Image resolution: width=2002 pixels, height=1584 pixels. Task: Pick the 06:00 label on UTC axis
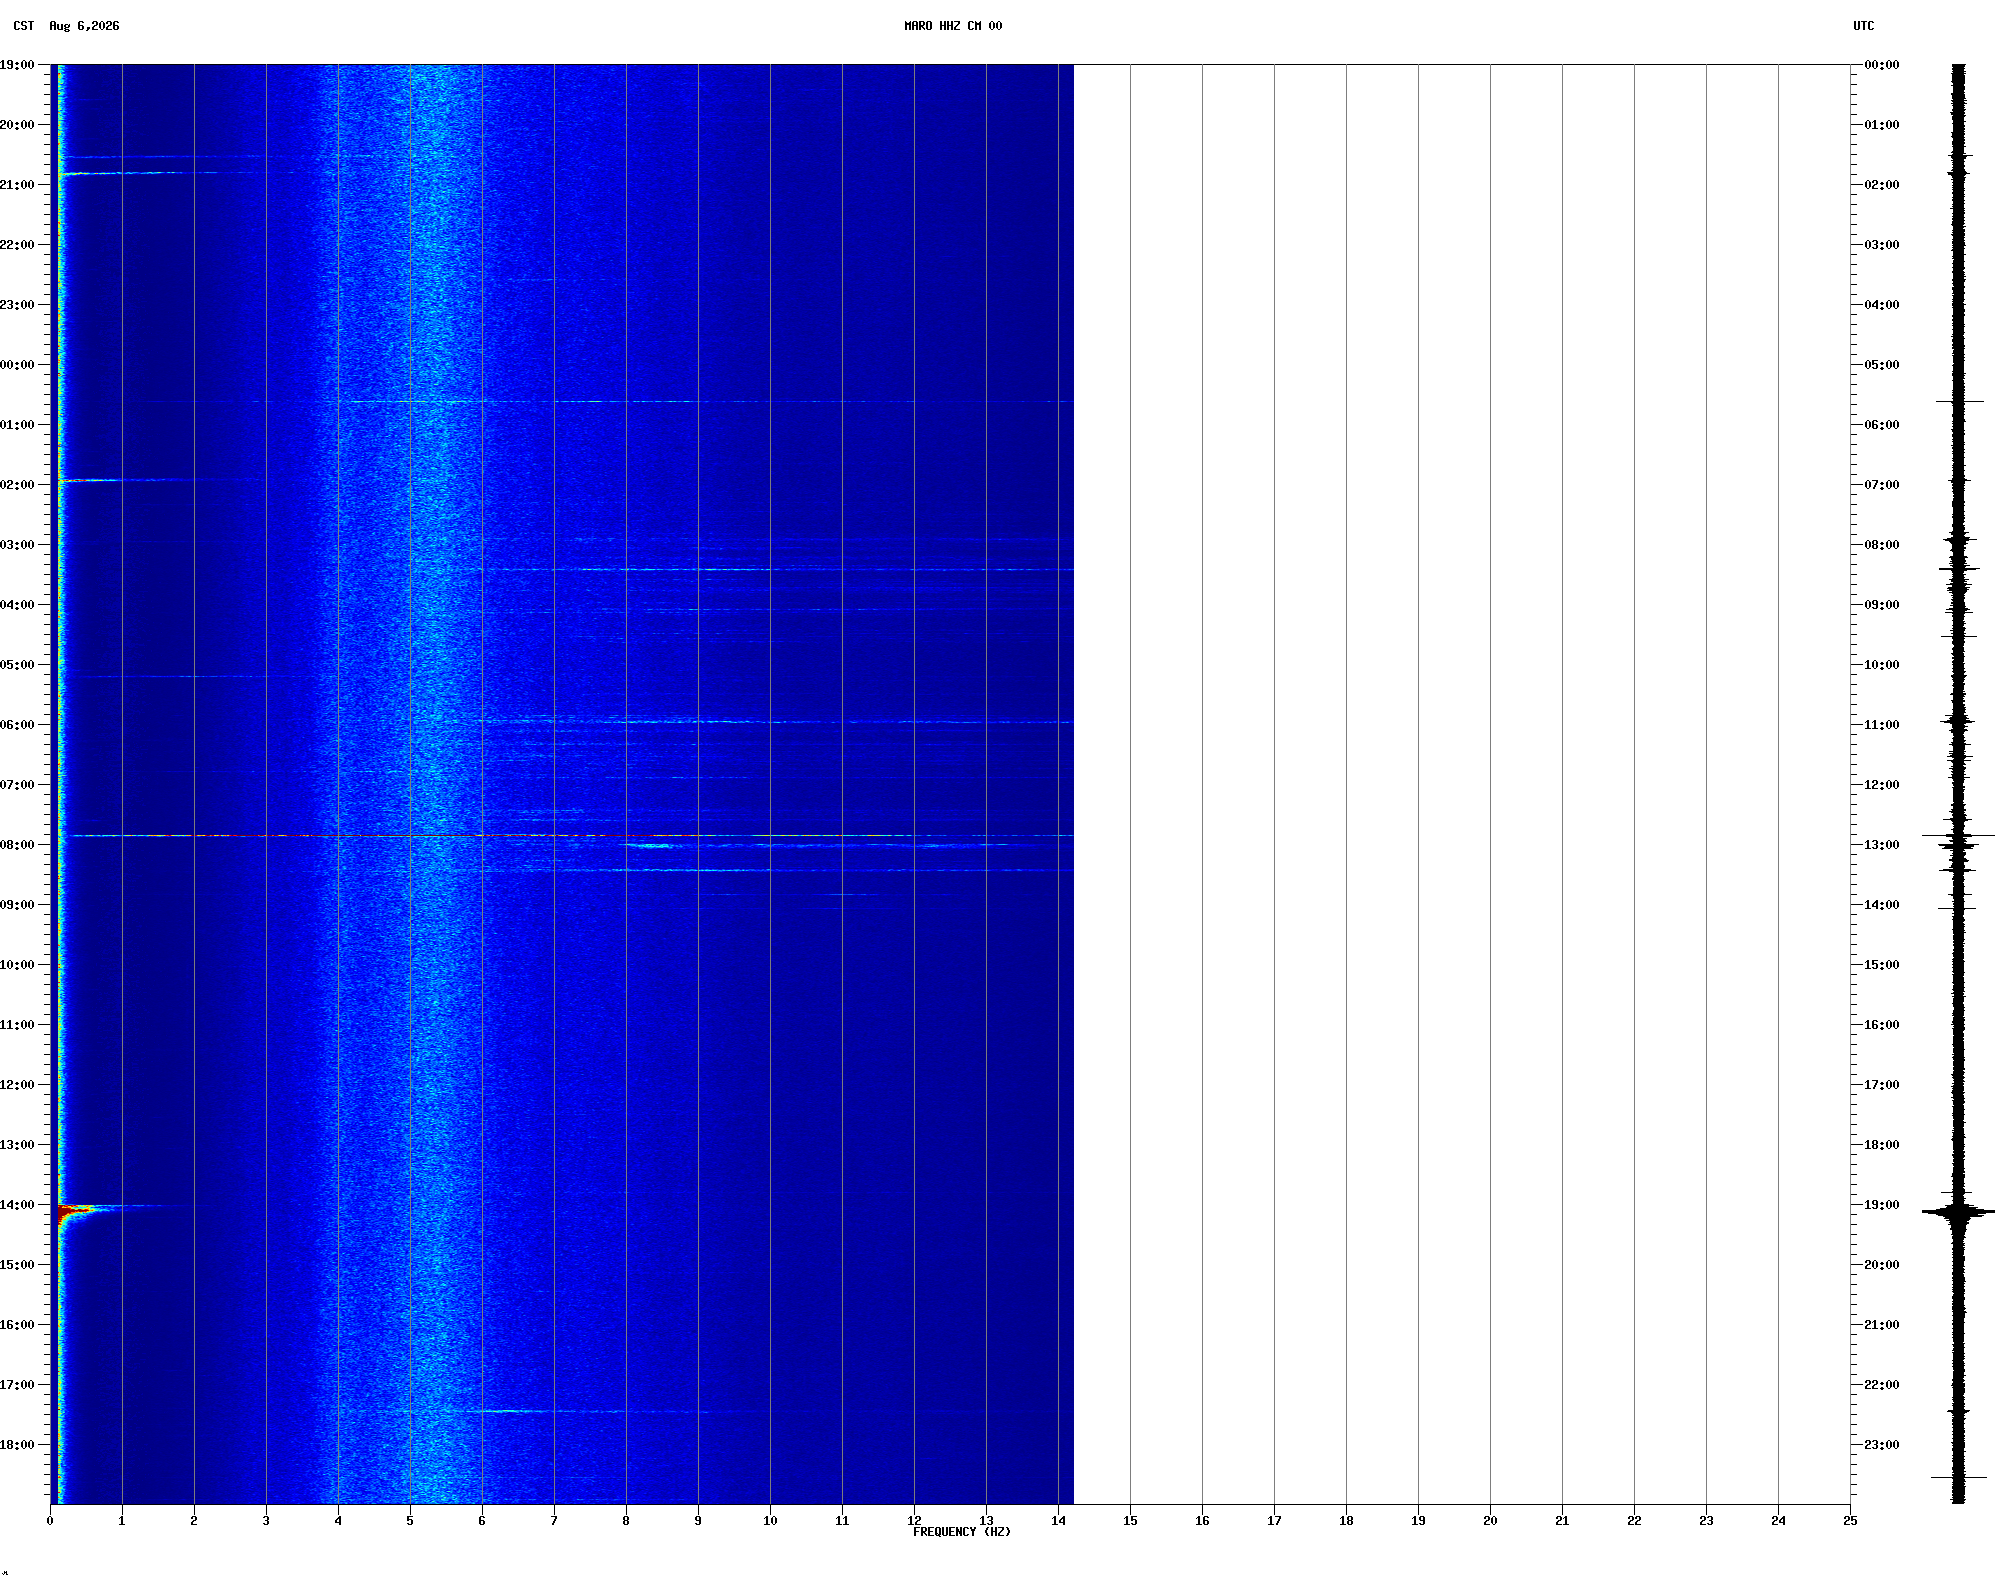click(x=1882, y=425)
